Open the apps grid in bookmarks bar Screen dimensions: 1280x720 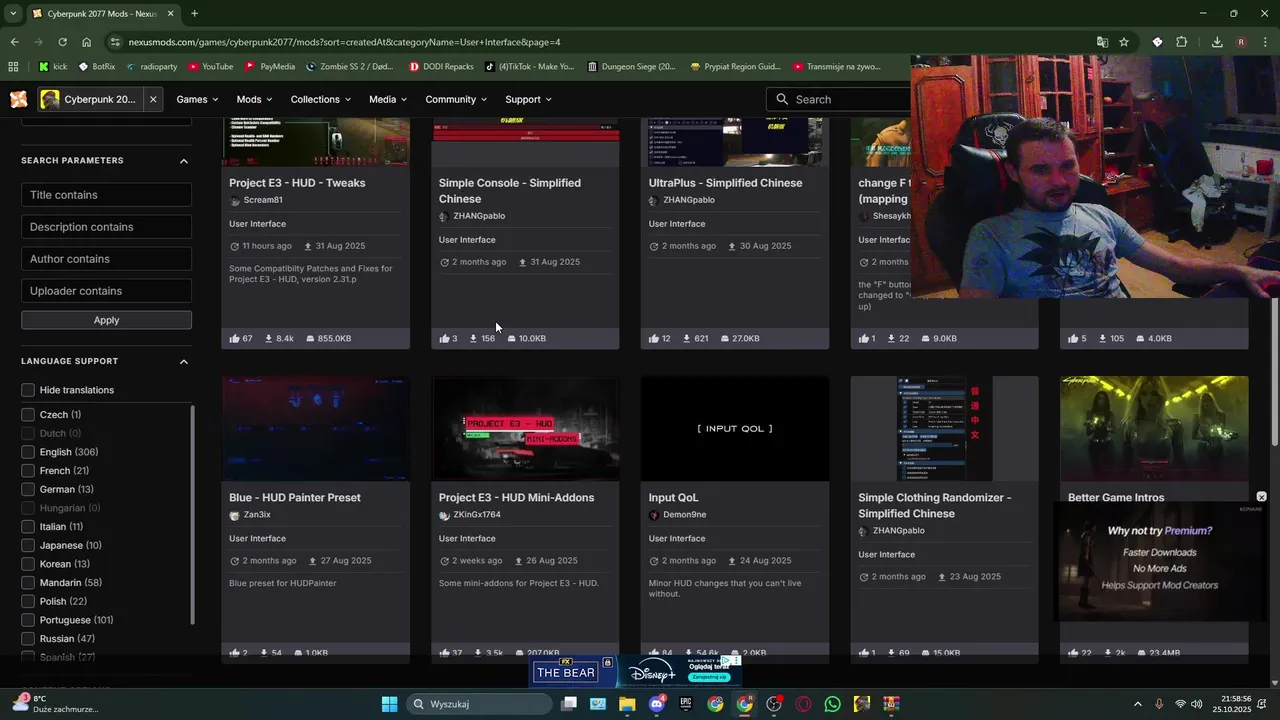[x=13, y=67]
